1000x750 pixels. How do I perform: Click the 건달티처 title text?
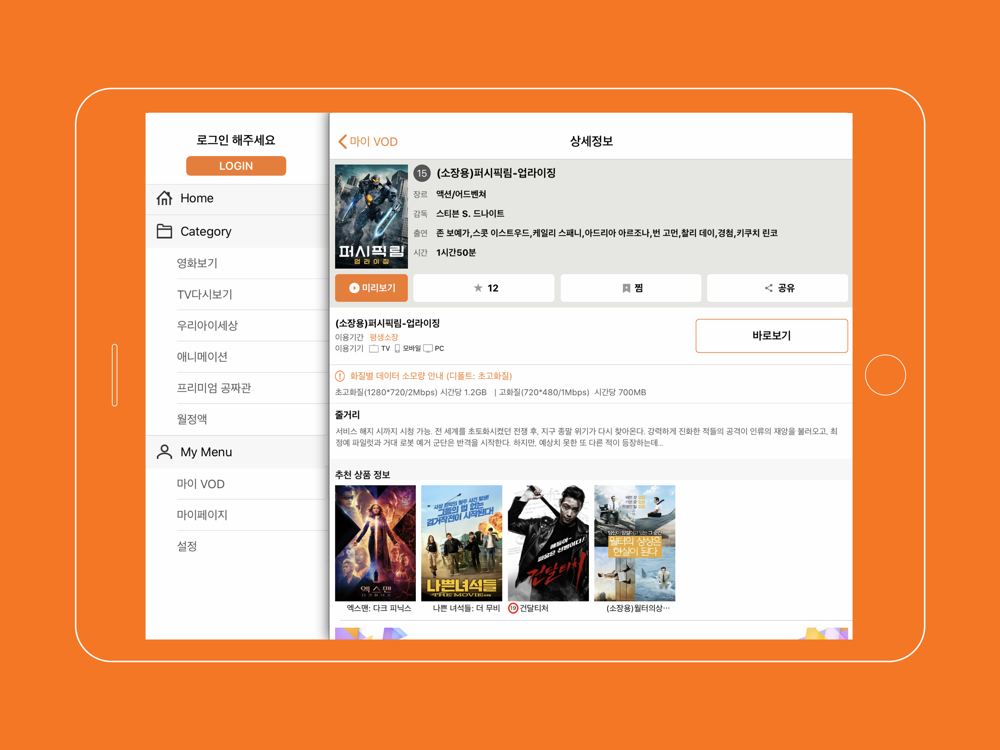[534, 608]
